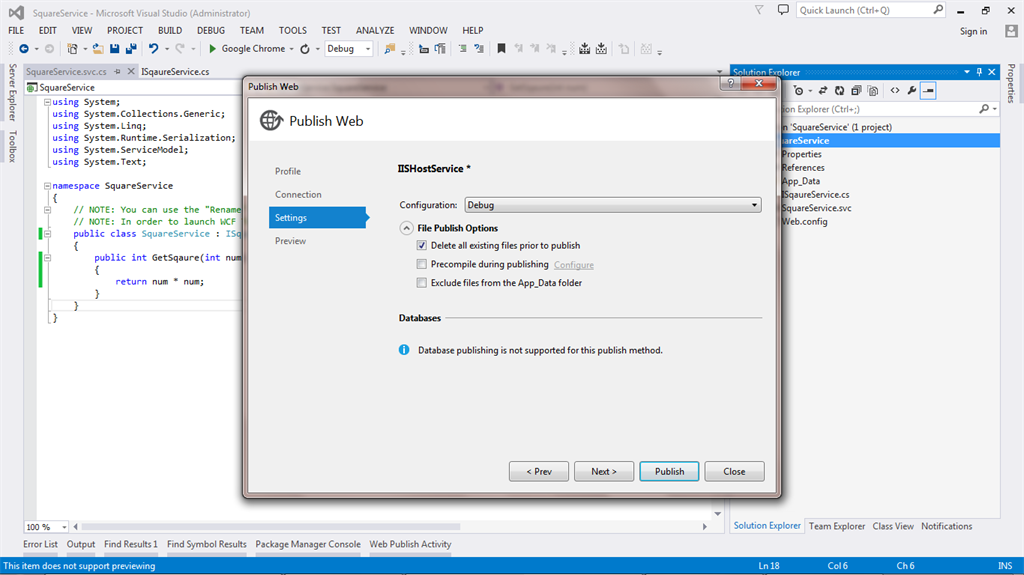Click Refresh icon in Solution Explorer toolbar
The image size is (1024, 575).
coord(839,91)
